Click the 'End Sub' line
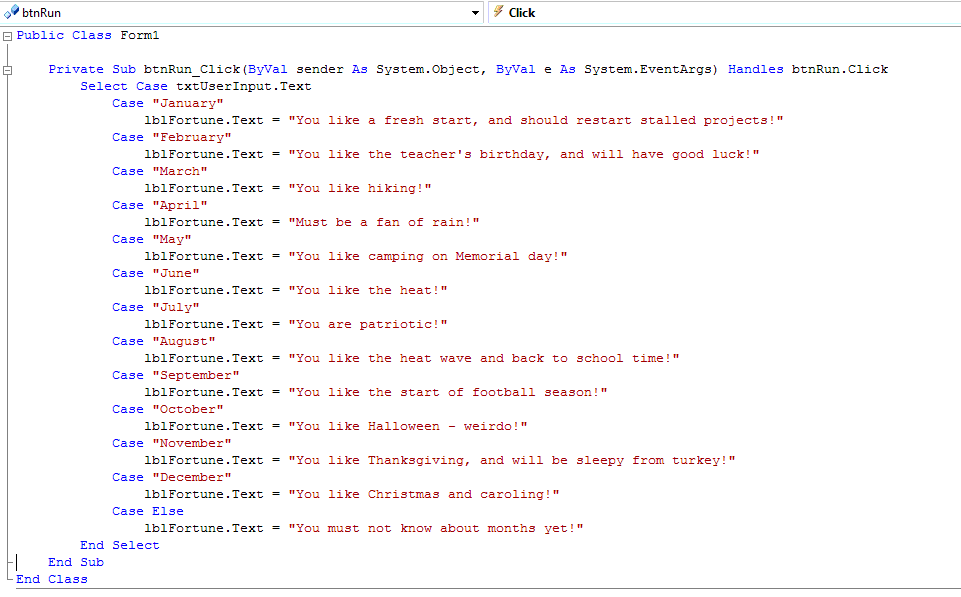The image size is (961, 597). tap(76, 563)
